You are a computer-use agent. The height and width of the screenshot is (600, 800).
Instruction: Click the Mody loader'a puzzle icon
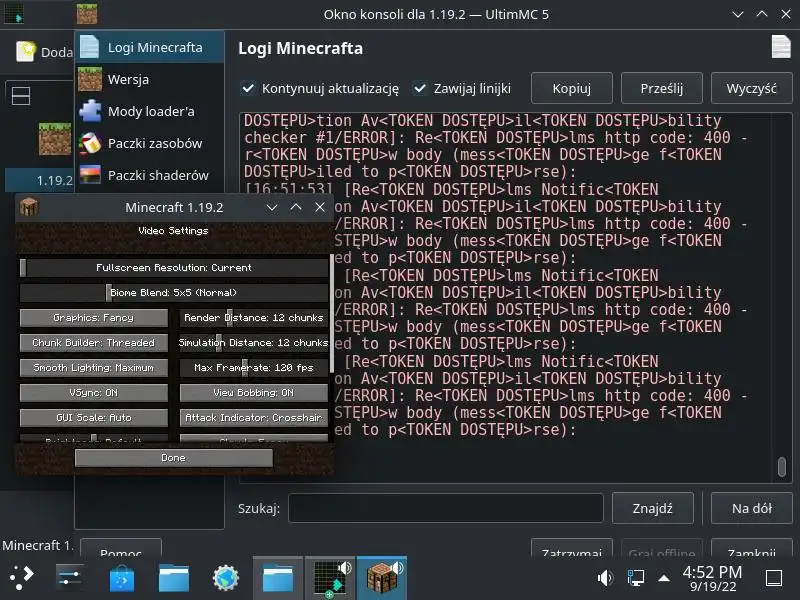coord(90,111)
